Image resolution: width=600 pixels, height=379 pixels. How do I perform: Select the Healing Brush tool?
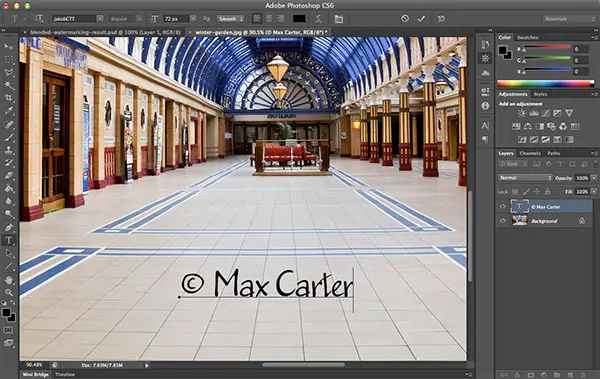(x=8, y=124)
